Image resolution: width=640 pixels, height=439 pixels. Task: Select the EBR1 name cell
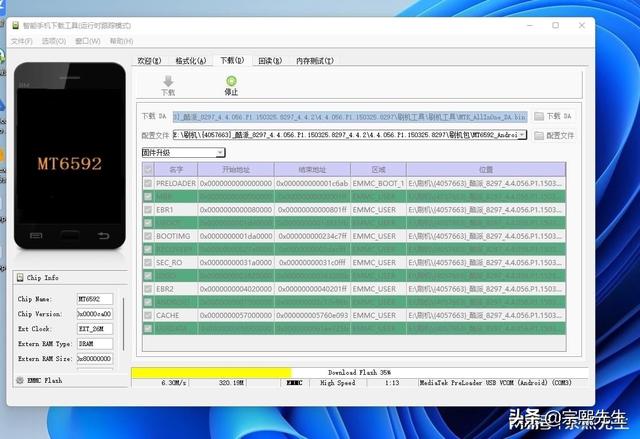click(x=176, y=210)
